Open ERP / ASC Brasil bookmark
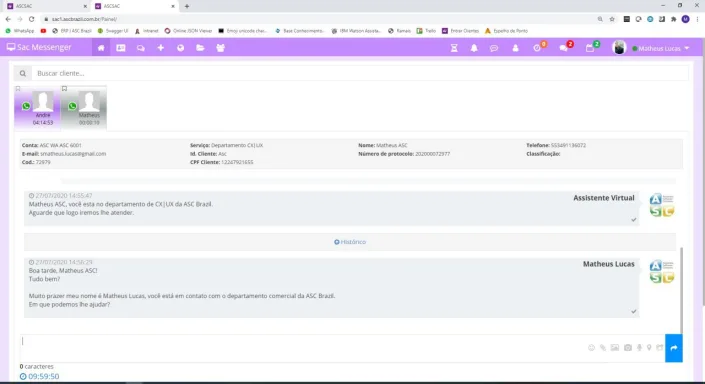Image resolution: width=705 pixels, height=384 pixels. click(x=72, y=31)
